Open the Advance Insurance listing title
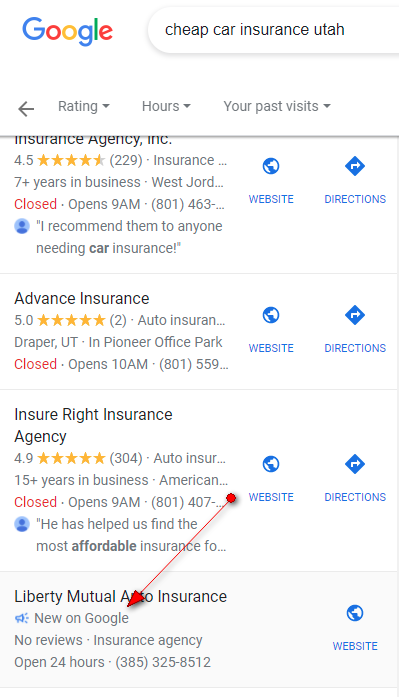 82,298
